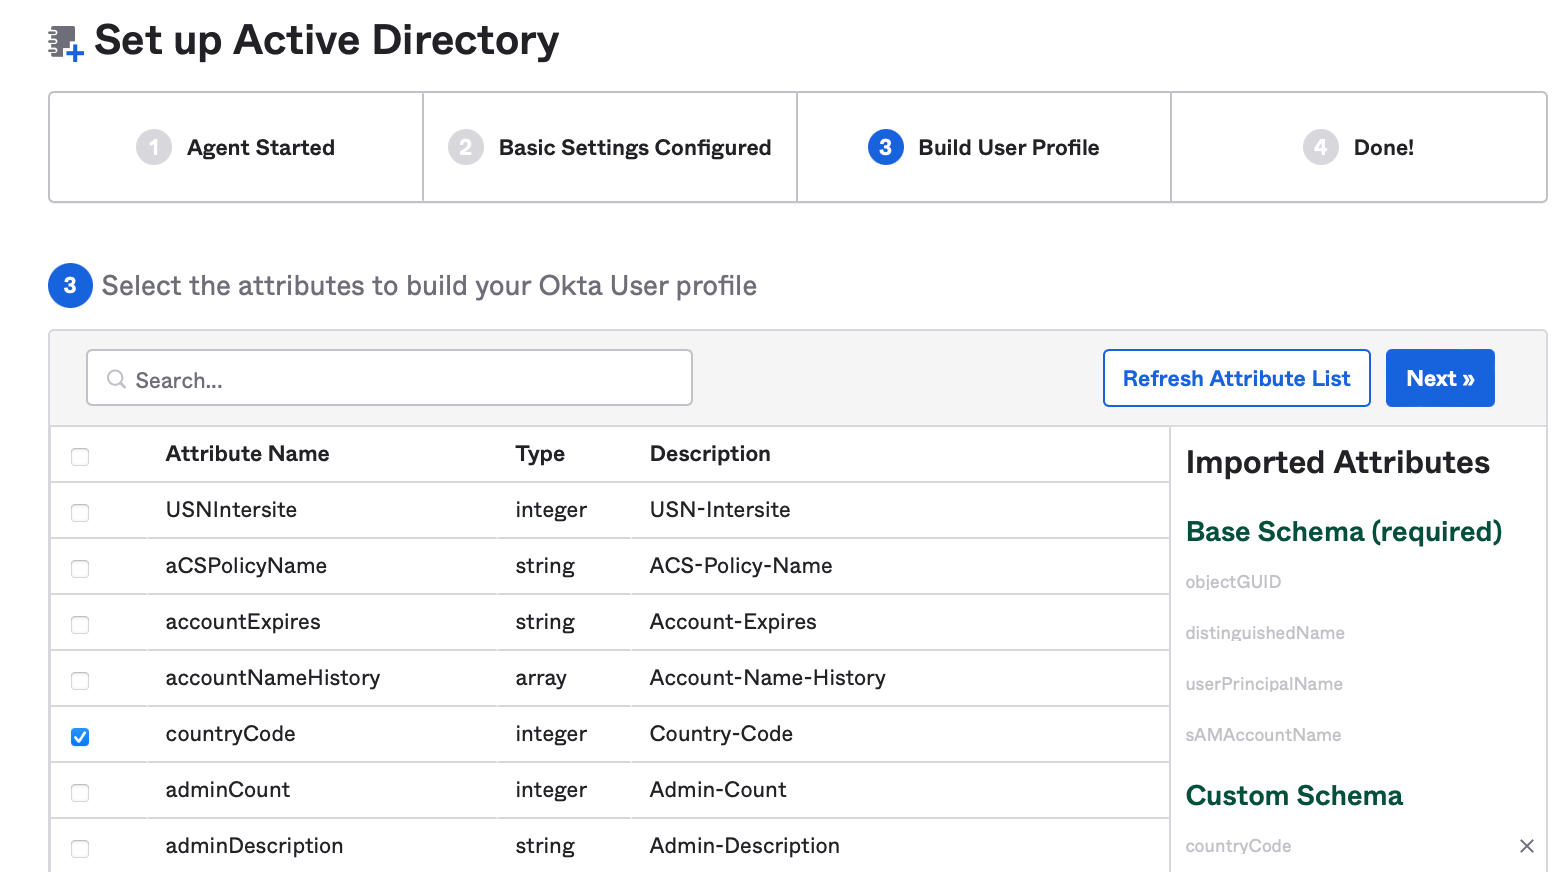Select the adminCount checkbox
1566x872 pixels.
[x=80, y=793]
